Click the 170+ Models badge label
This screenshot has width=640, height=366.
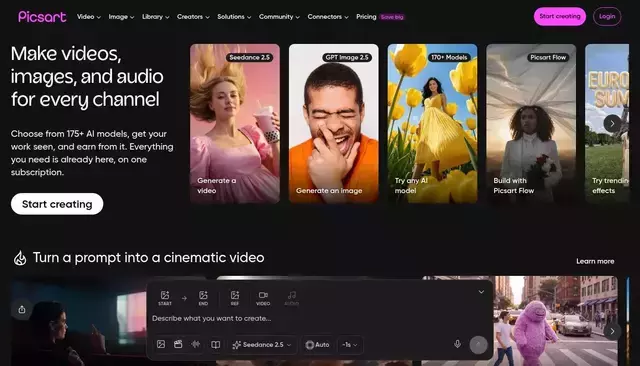click(x=449, y=58)
